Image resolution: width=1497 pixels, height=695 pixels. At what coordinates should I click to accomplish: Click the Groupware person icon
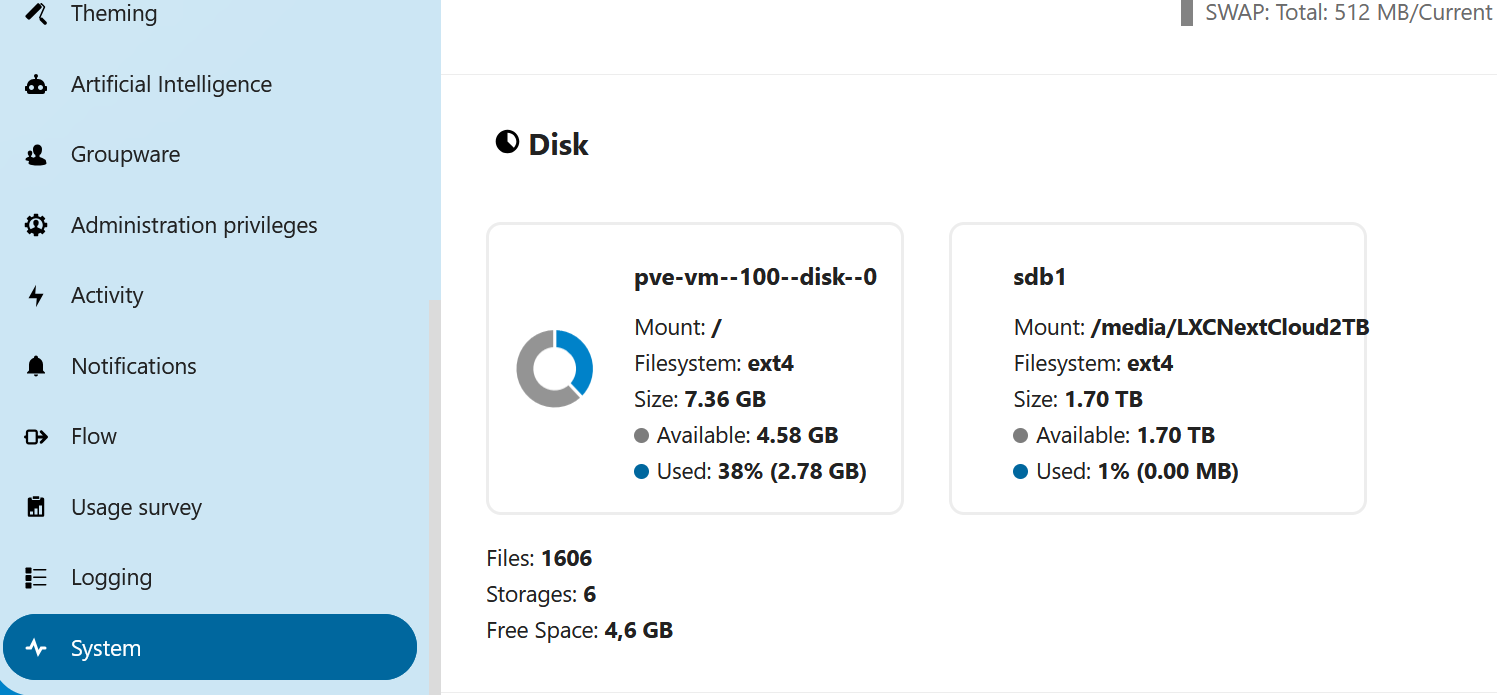tap(36, 155)
